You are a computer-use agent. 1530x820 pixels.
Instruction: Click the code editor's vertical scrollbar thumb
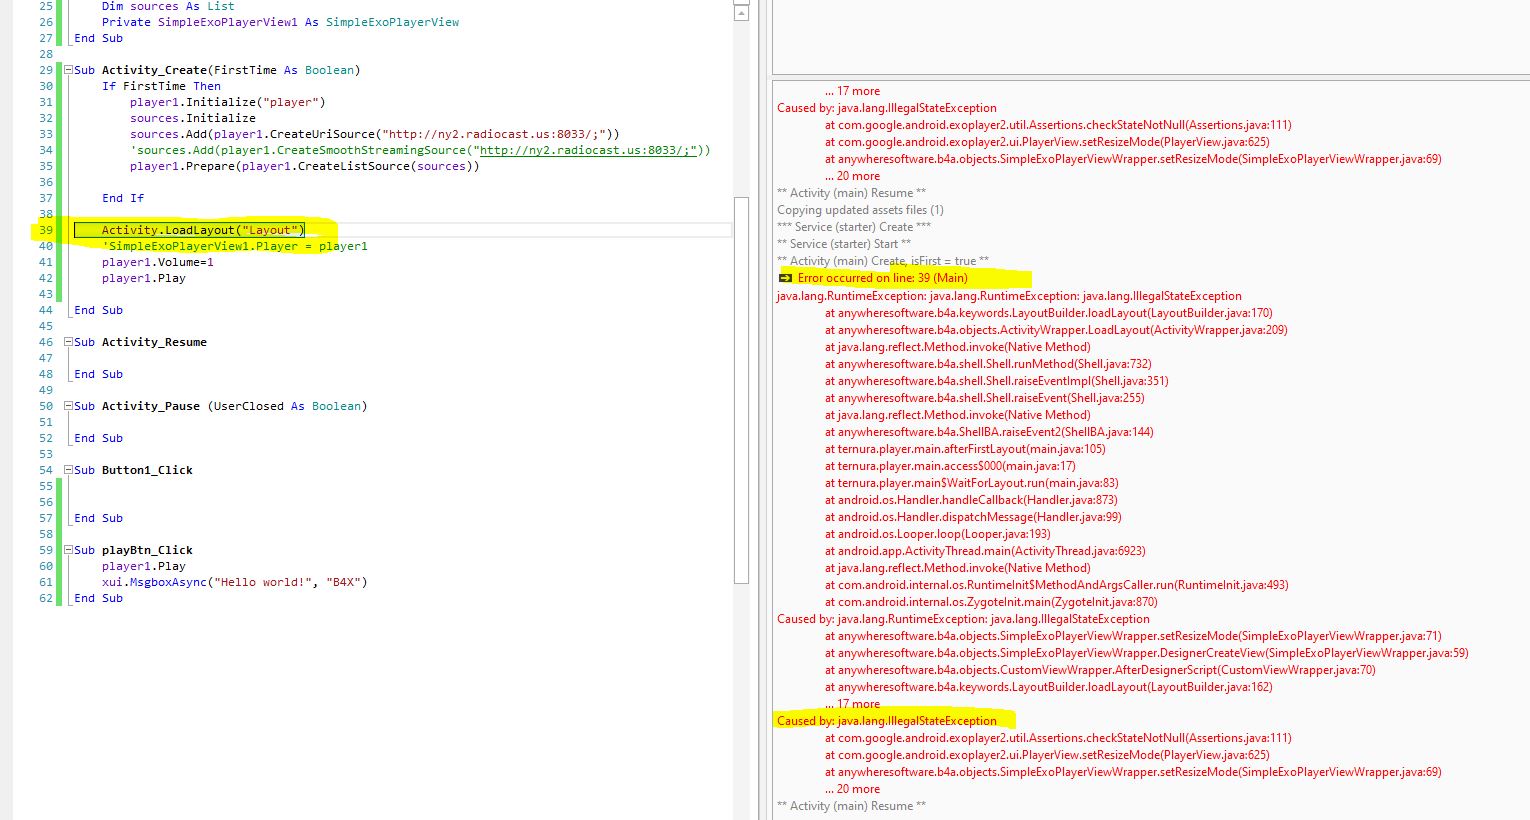[741, 390]
